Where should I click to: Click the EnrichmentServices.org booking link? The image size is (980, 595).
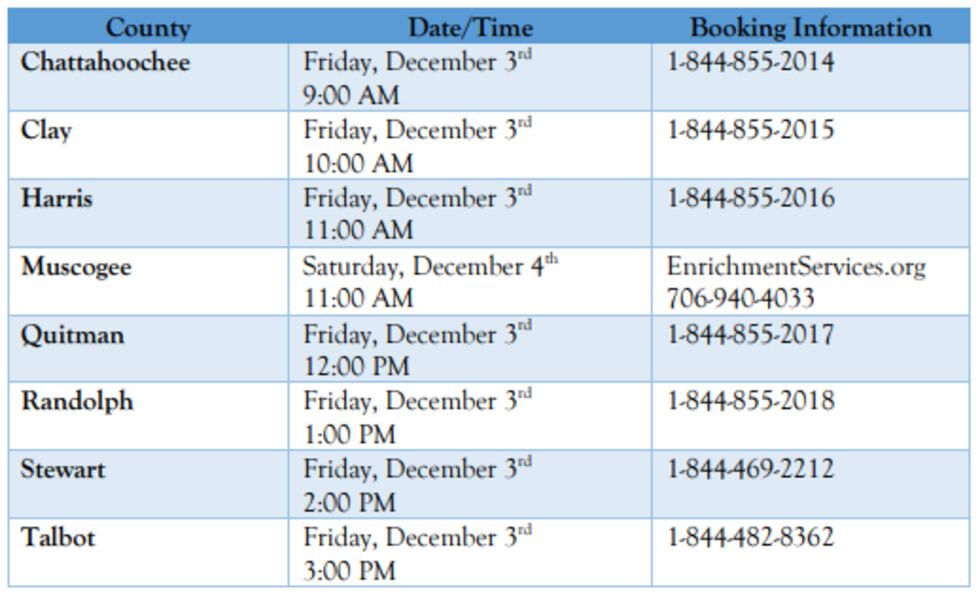[x=796, y=267]
